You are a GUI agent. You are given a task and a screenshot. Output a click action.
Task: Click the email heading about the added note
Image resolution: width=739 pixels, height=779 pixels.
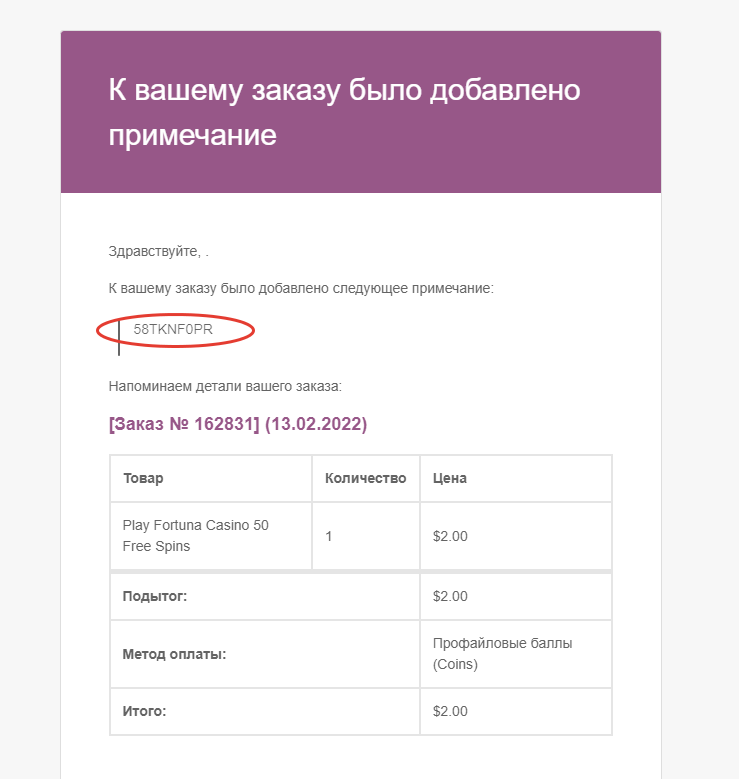pyautogui.click(x=344, y=112)
